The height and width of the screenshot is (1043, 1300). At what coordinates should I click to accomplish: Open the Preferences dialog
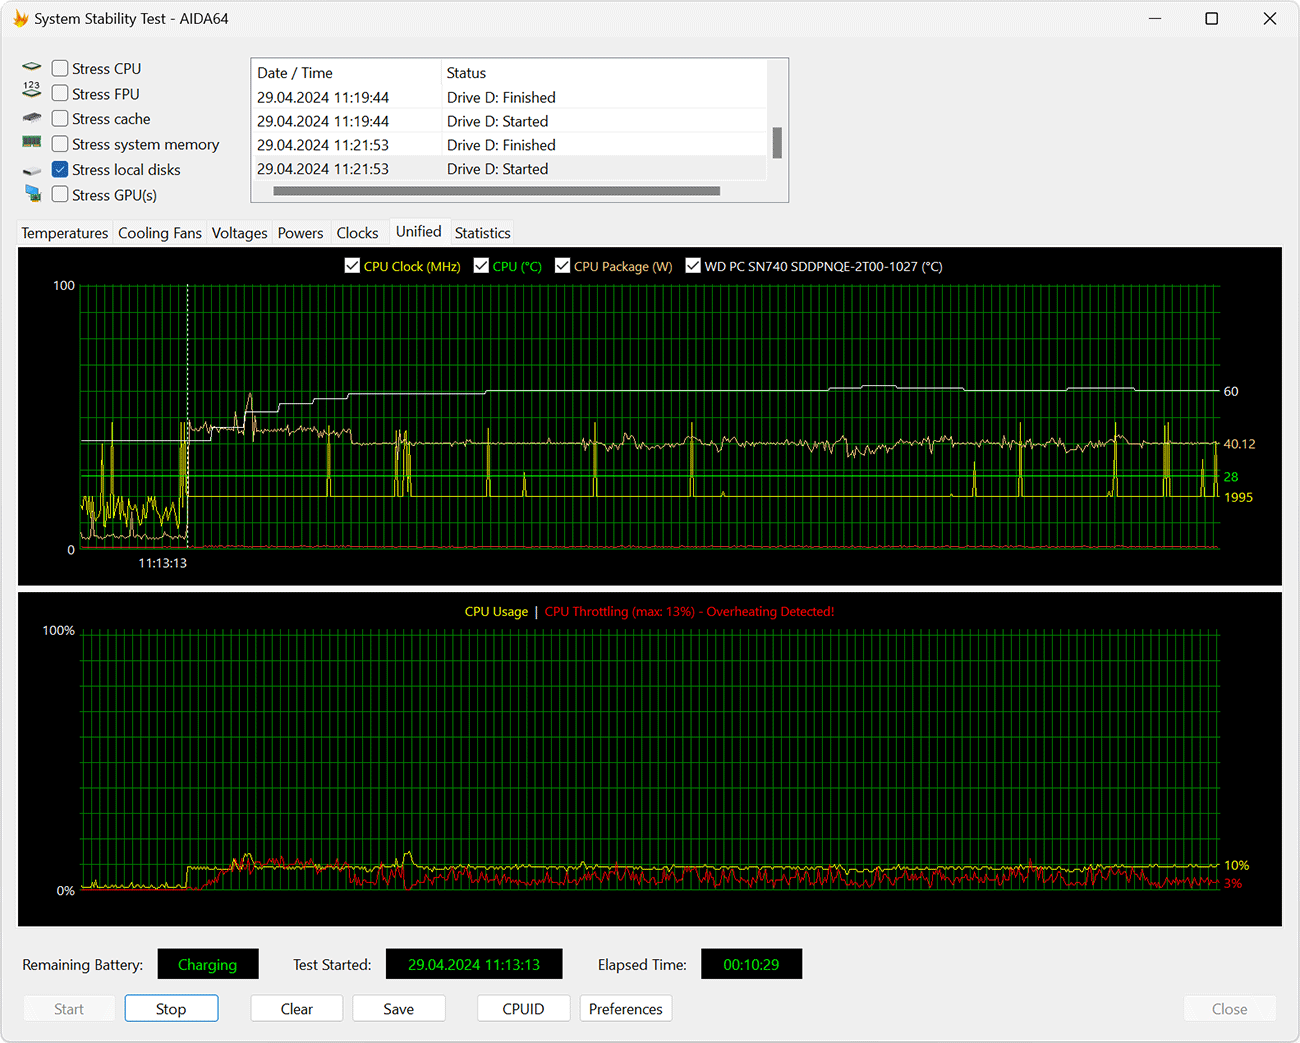pyautogui.click(x=625, y=1009)
